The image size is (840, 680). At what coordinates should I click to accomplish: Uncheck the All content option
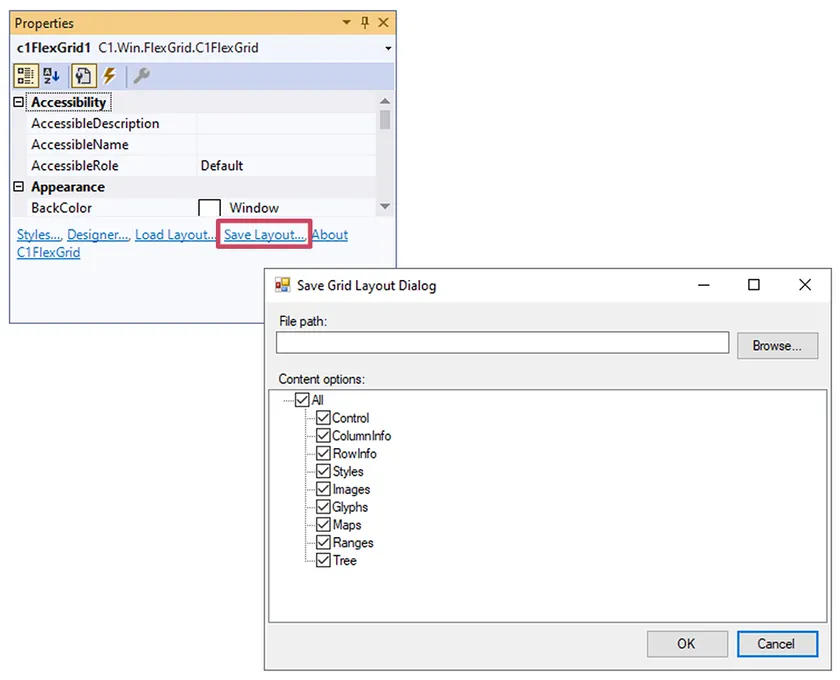click(302, 400)
